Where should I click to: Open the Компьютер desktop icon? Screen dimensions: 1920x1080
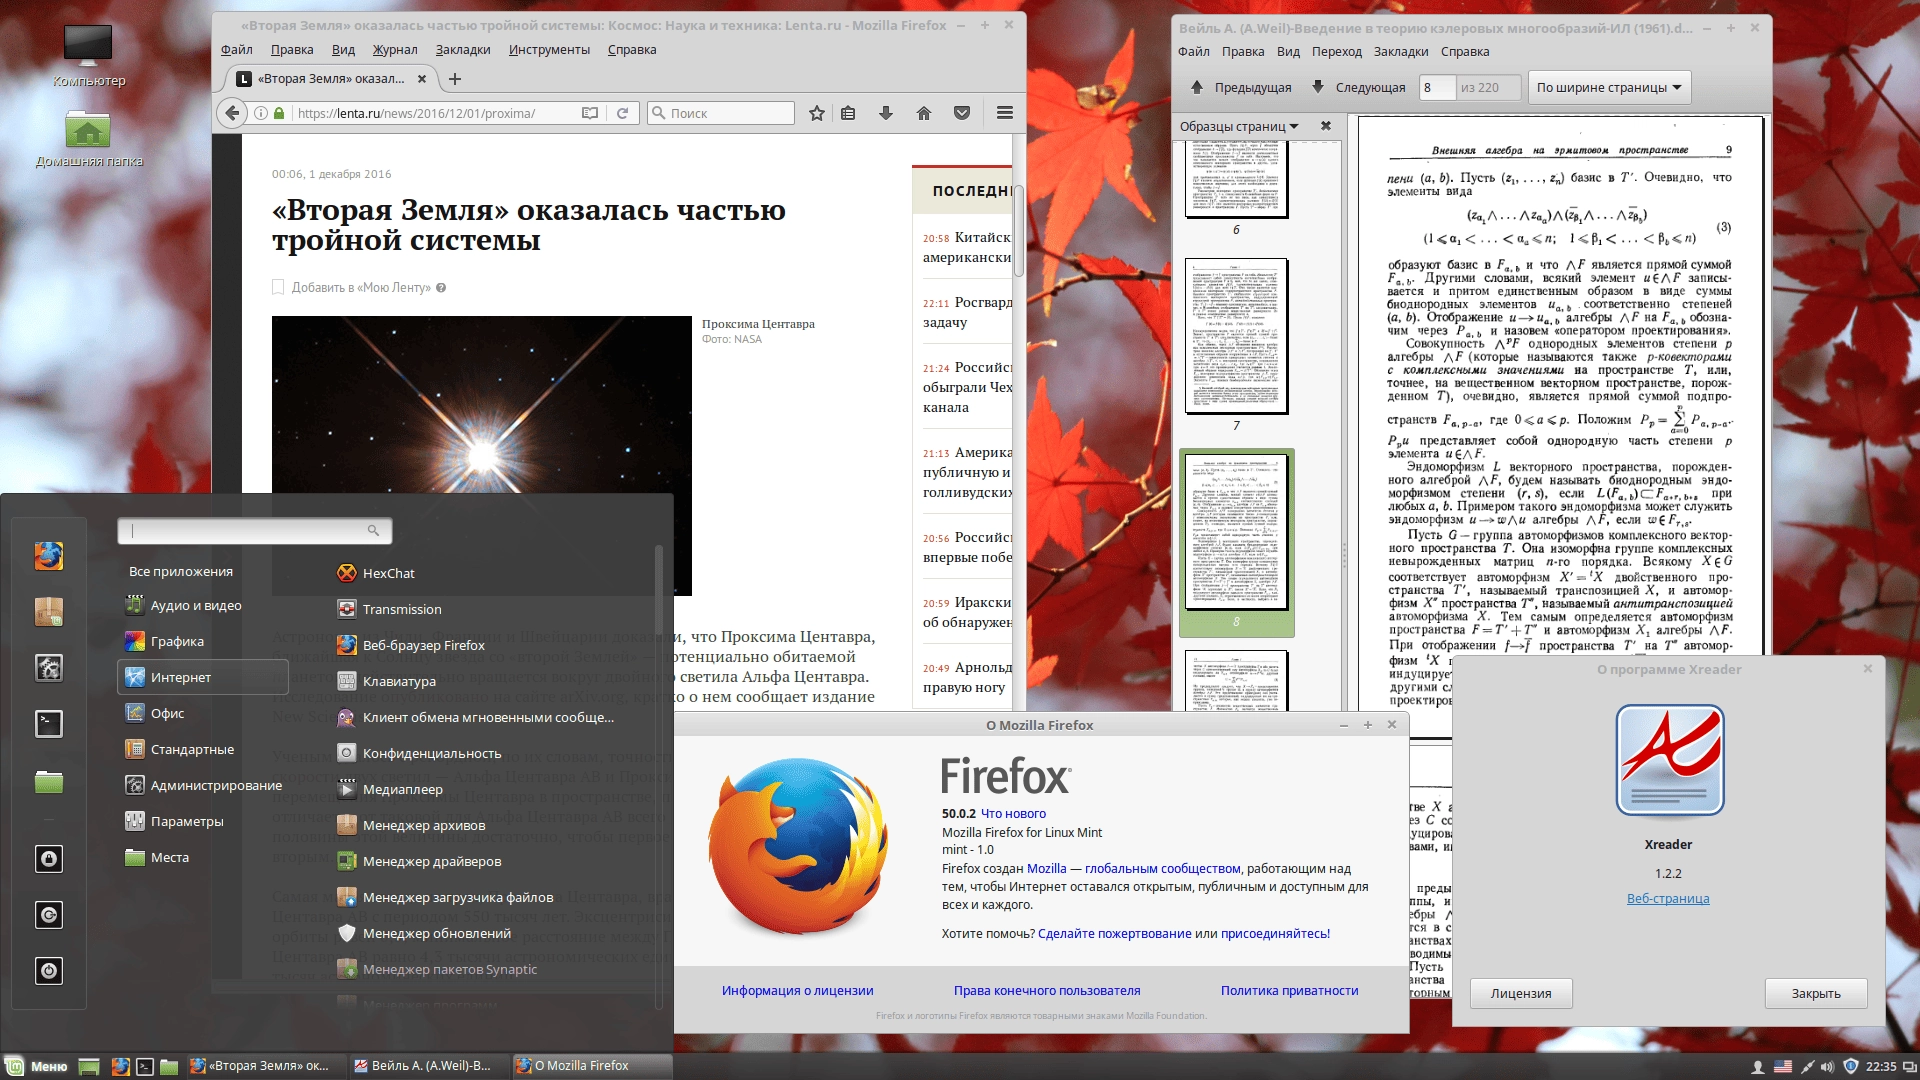tap(88, 55)
